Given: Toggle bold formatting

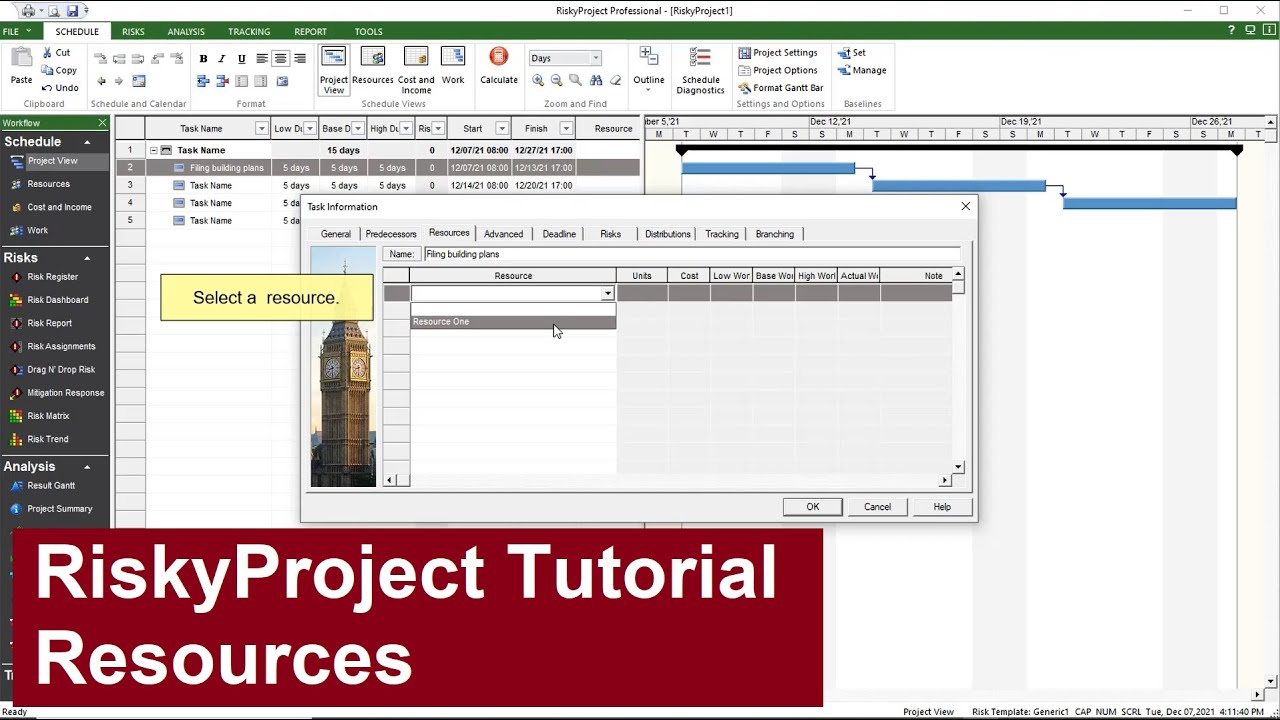Looking at the screenshot, I should point(204,59).
